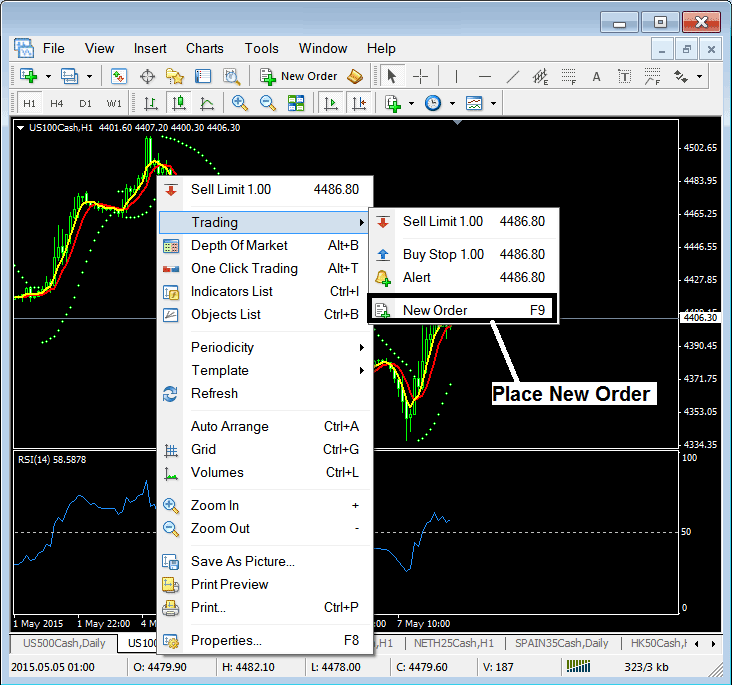
Task: Launch the Strategy Tester magnifier icon
Action: (231, 76)
